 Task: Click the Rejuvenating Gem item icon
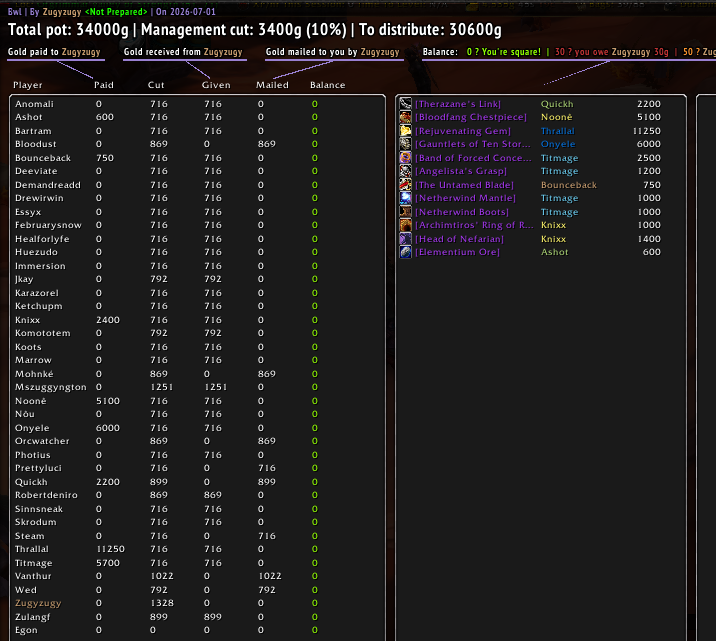coord(405,131)
